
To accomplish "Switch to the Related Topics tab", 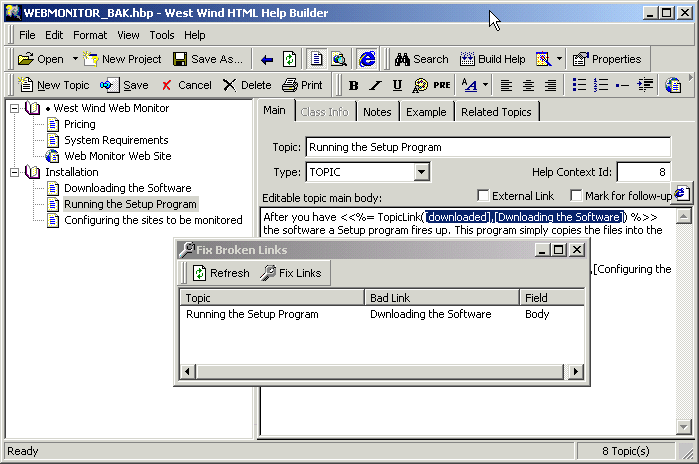I will tap(496, 112).
